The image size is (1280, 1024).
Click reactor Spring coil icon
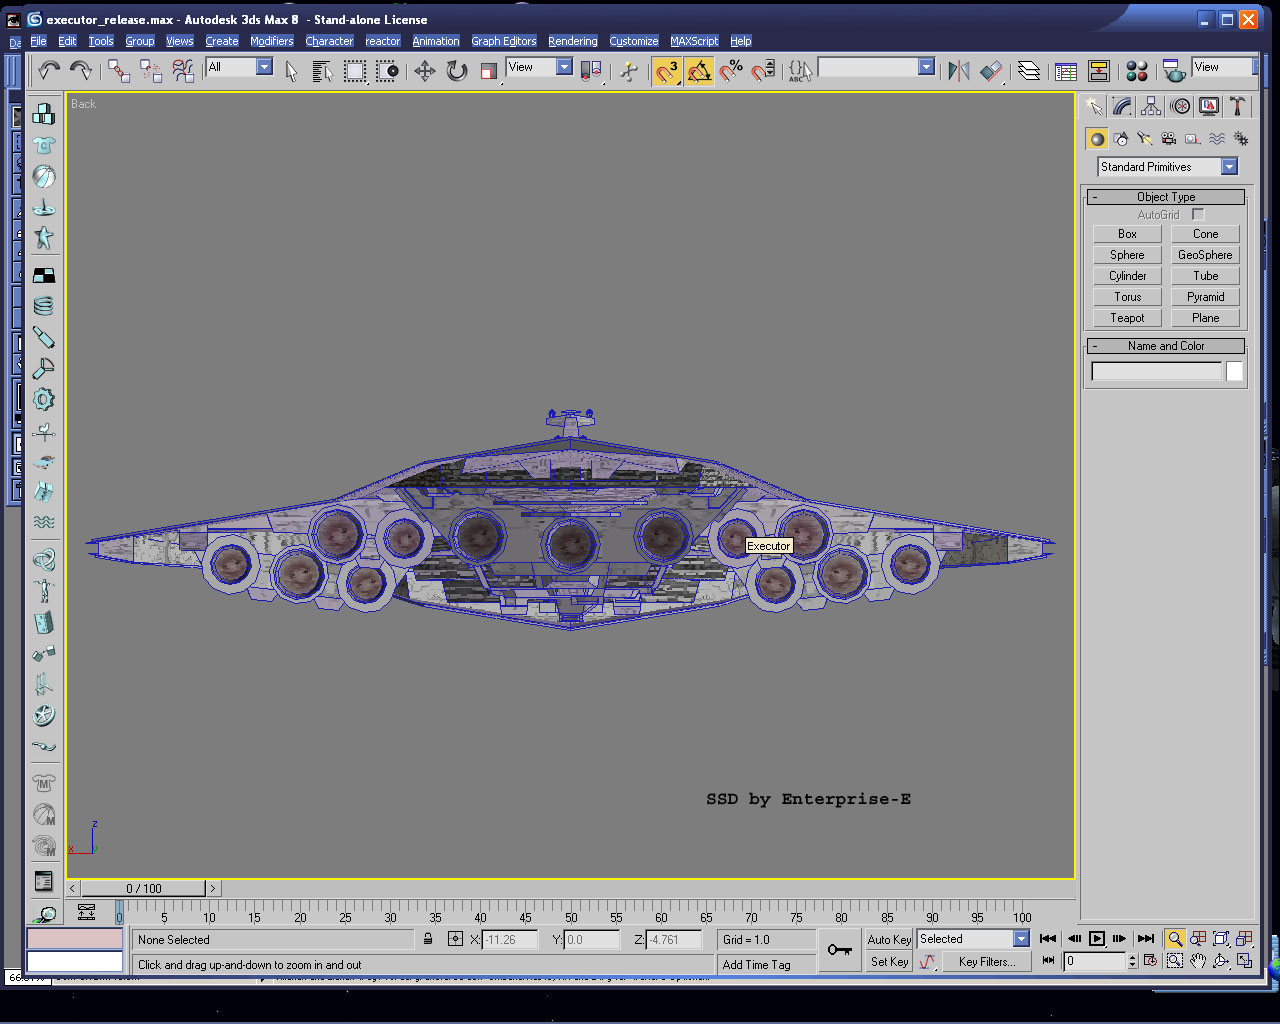pos(44,306)
